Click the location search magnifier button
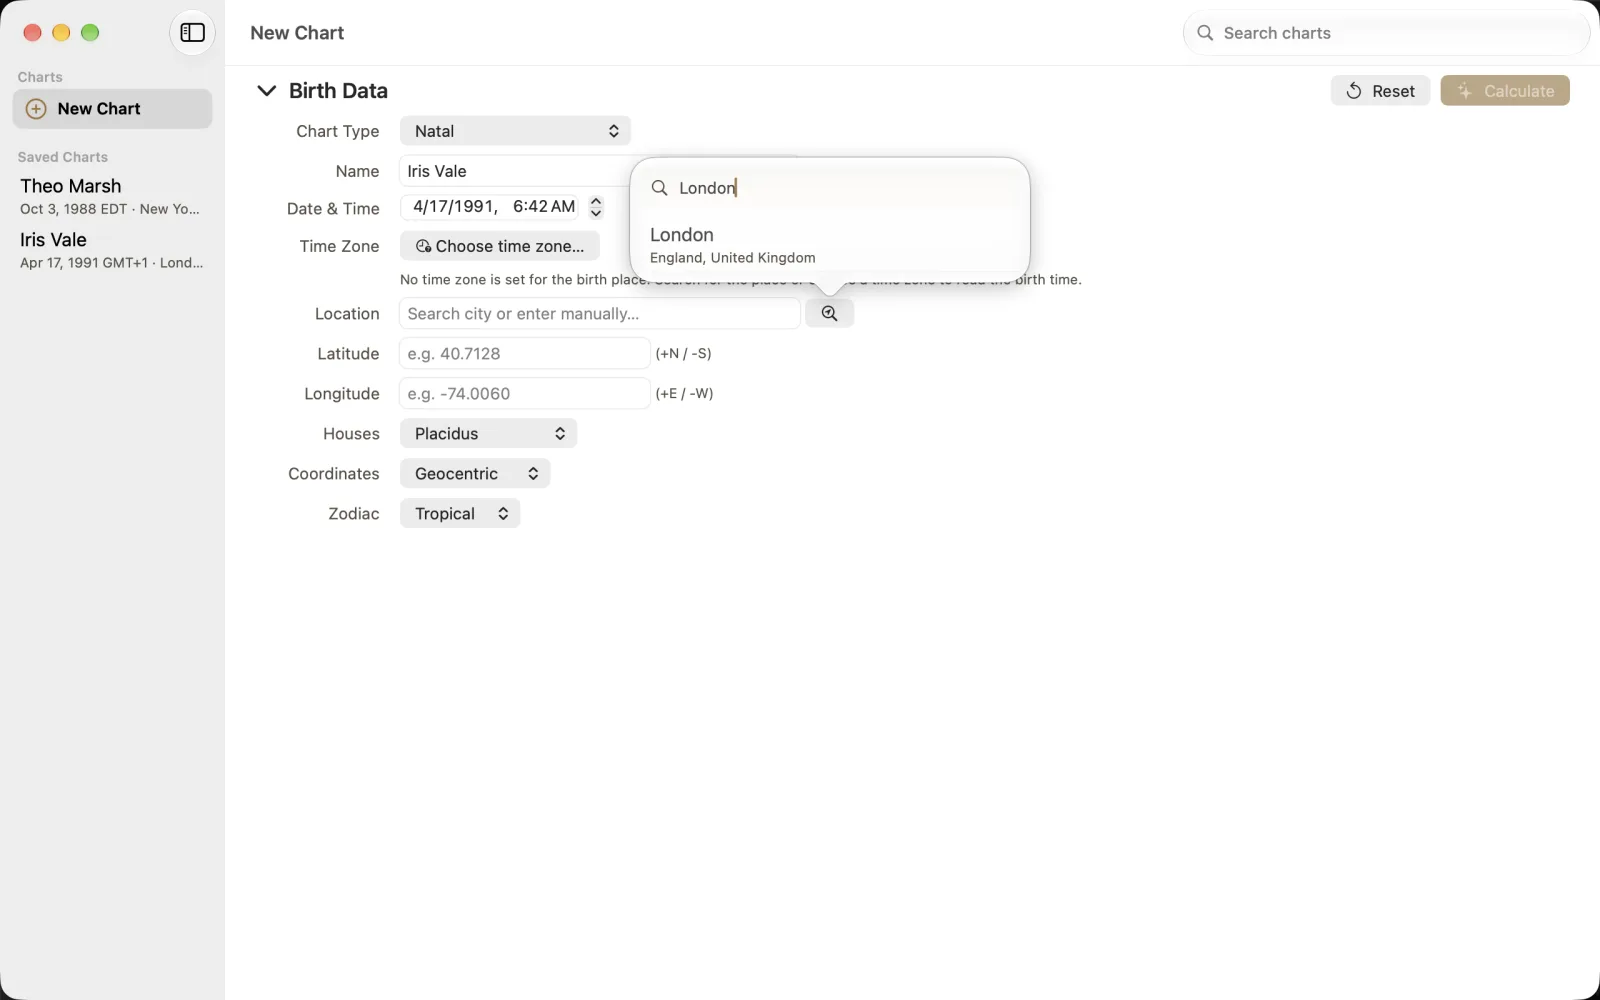 coord(829,313)
